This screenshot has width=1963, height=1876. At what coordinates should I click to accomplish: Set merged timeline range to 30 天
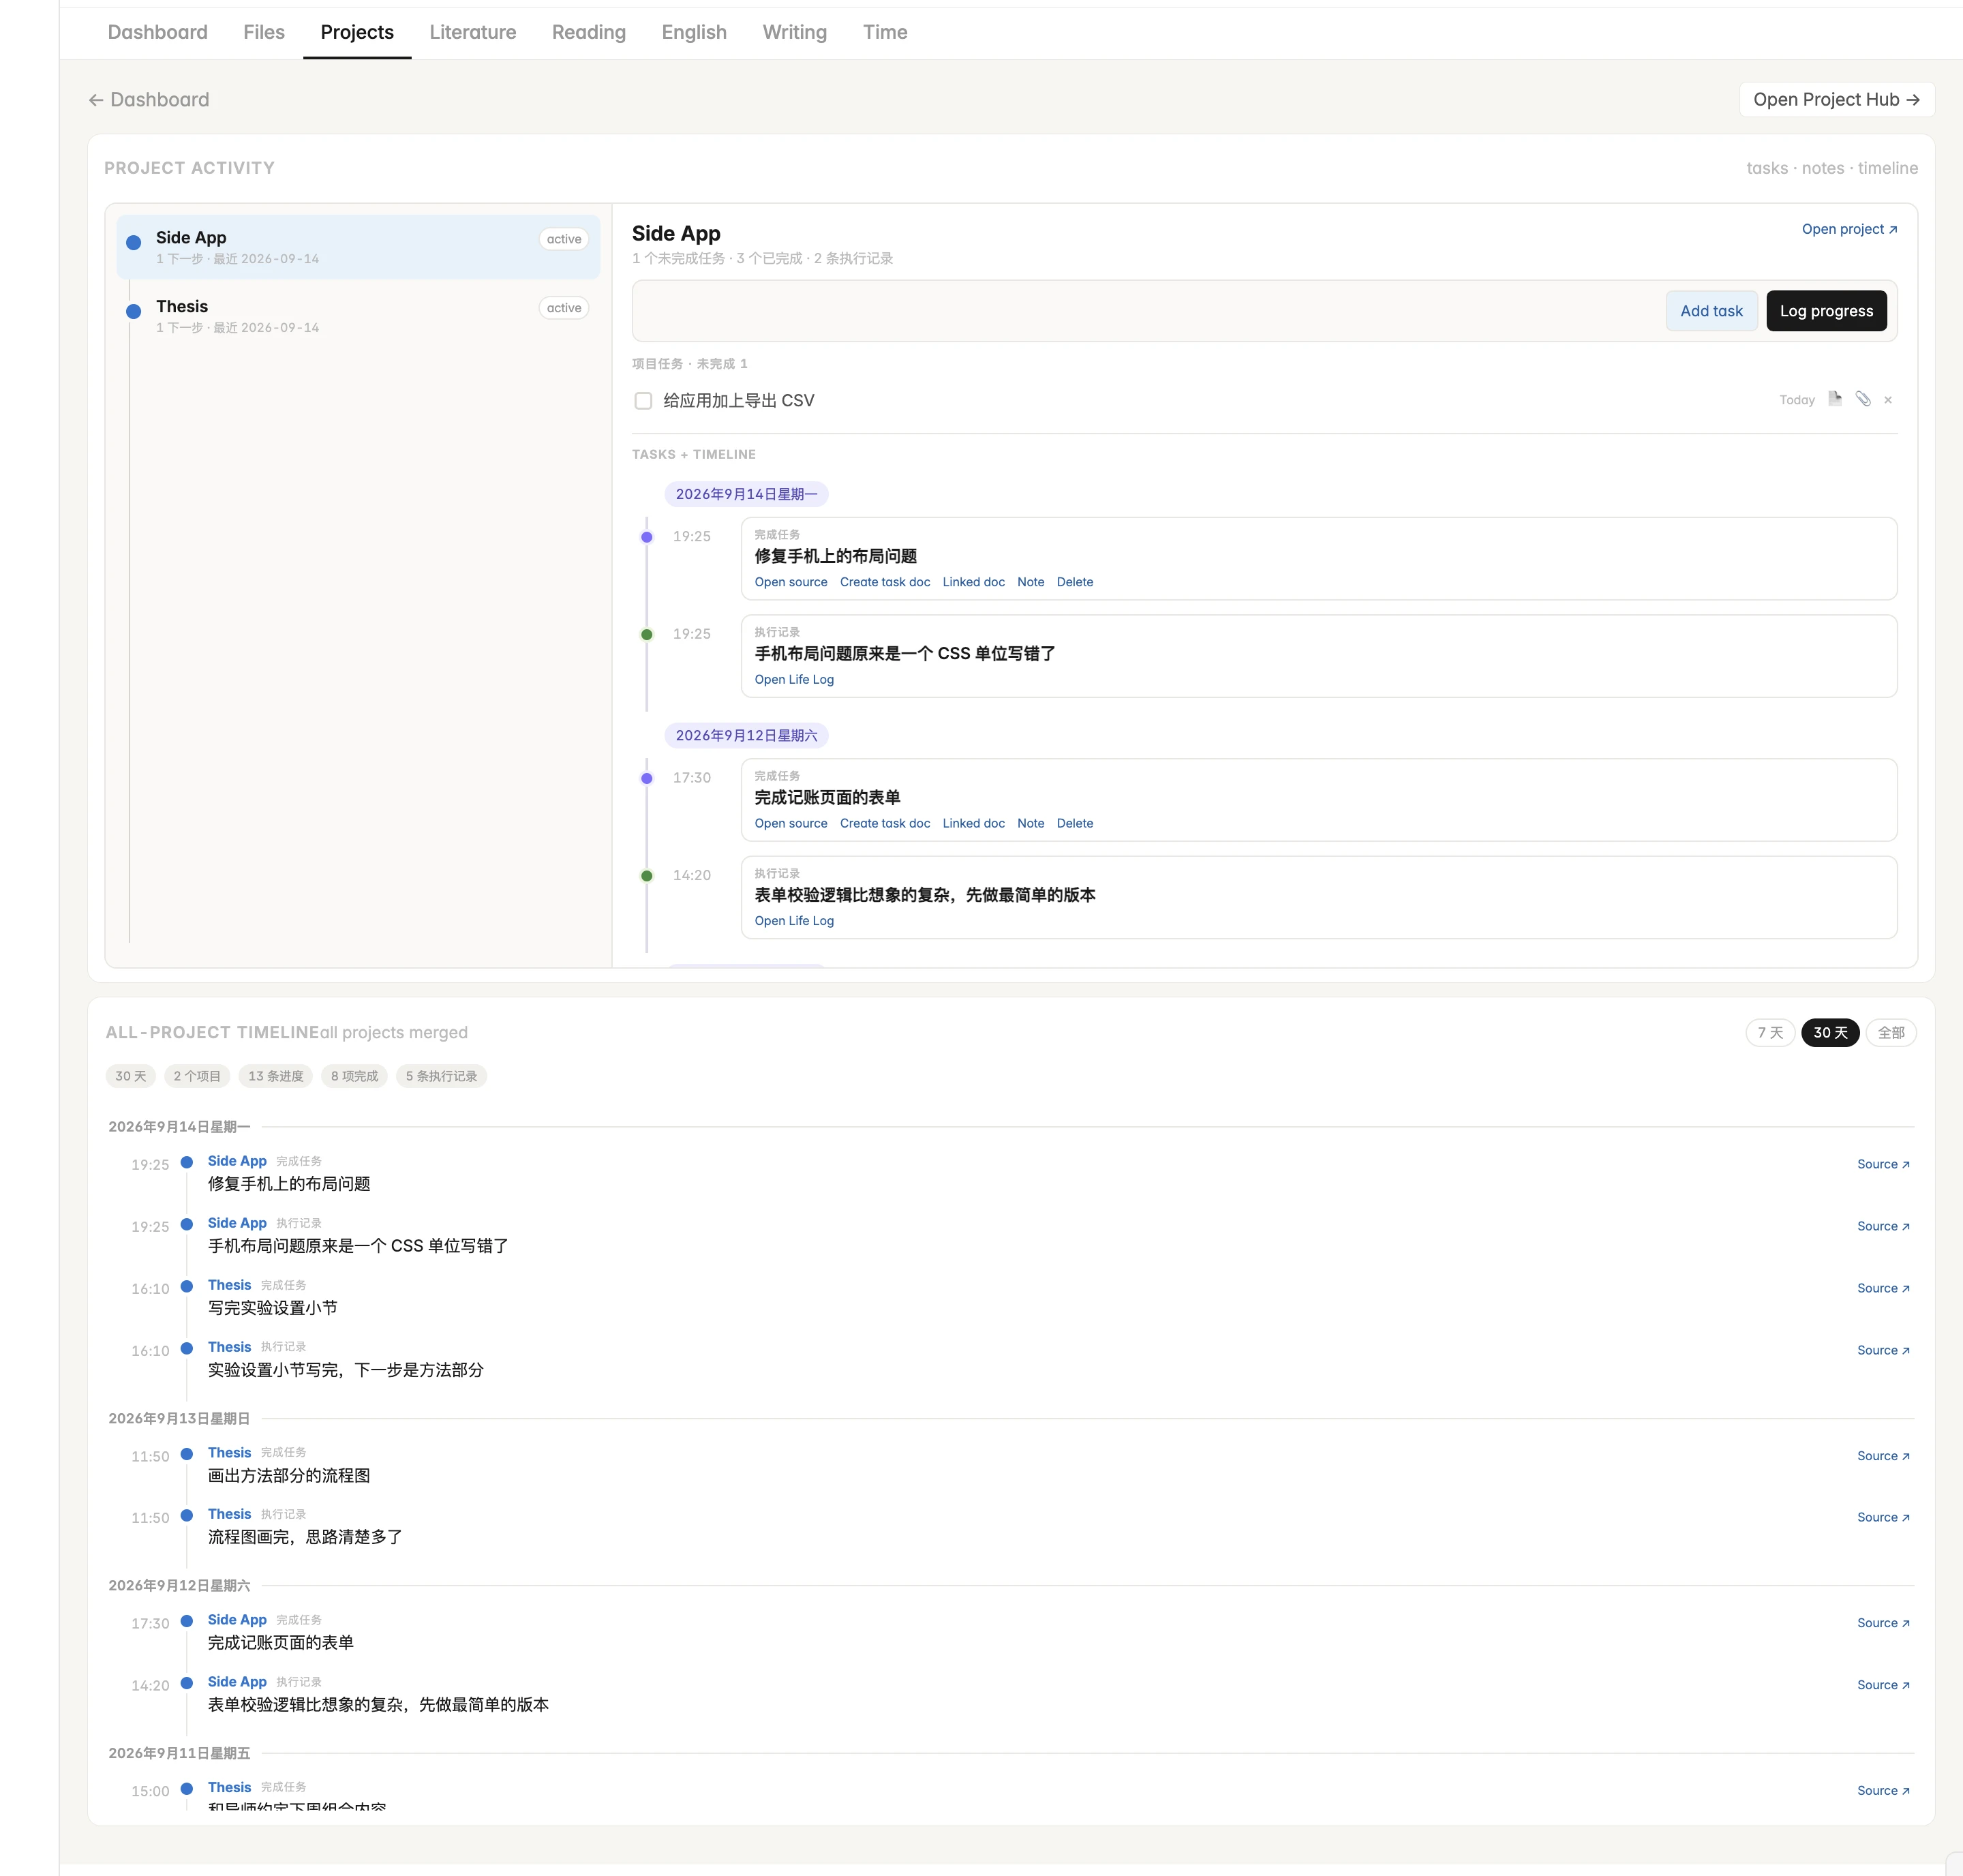pos(1829,1033)
